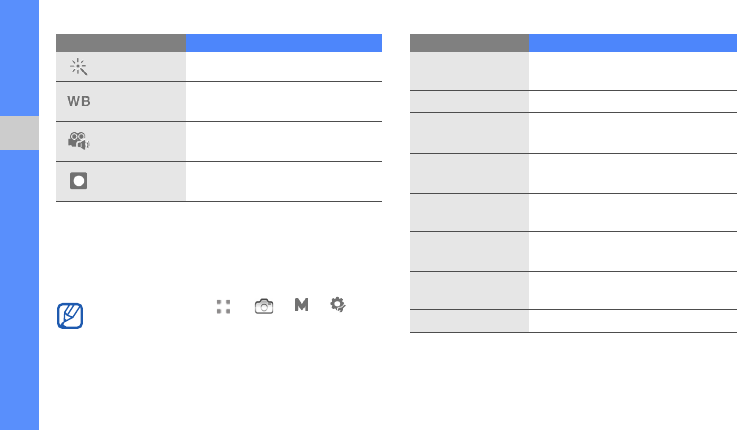Open the gear settings icon
737x430 pixels.
338,305
